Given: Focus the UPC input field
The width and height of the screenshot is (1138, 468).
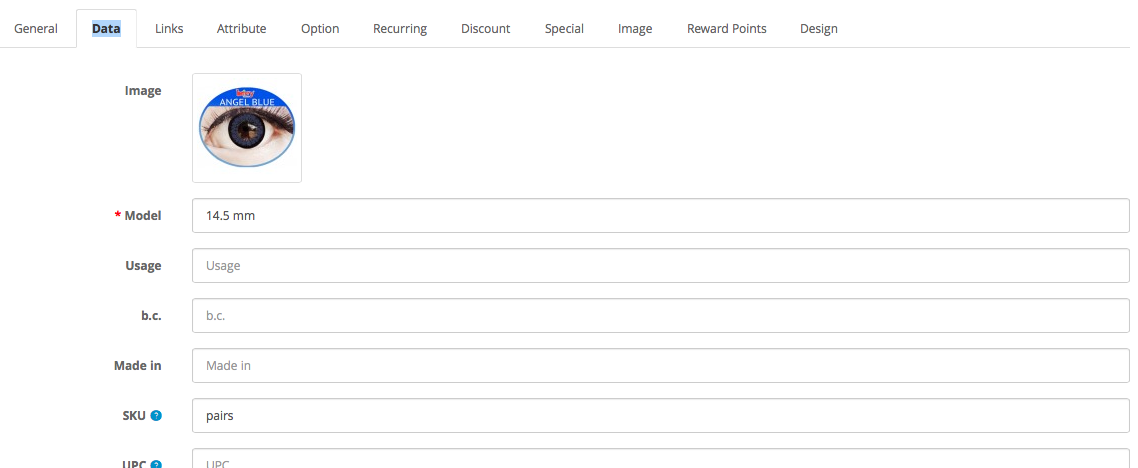Looking at the screenshot, I should (660, 459).
